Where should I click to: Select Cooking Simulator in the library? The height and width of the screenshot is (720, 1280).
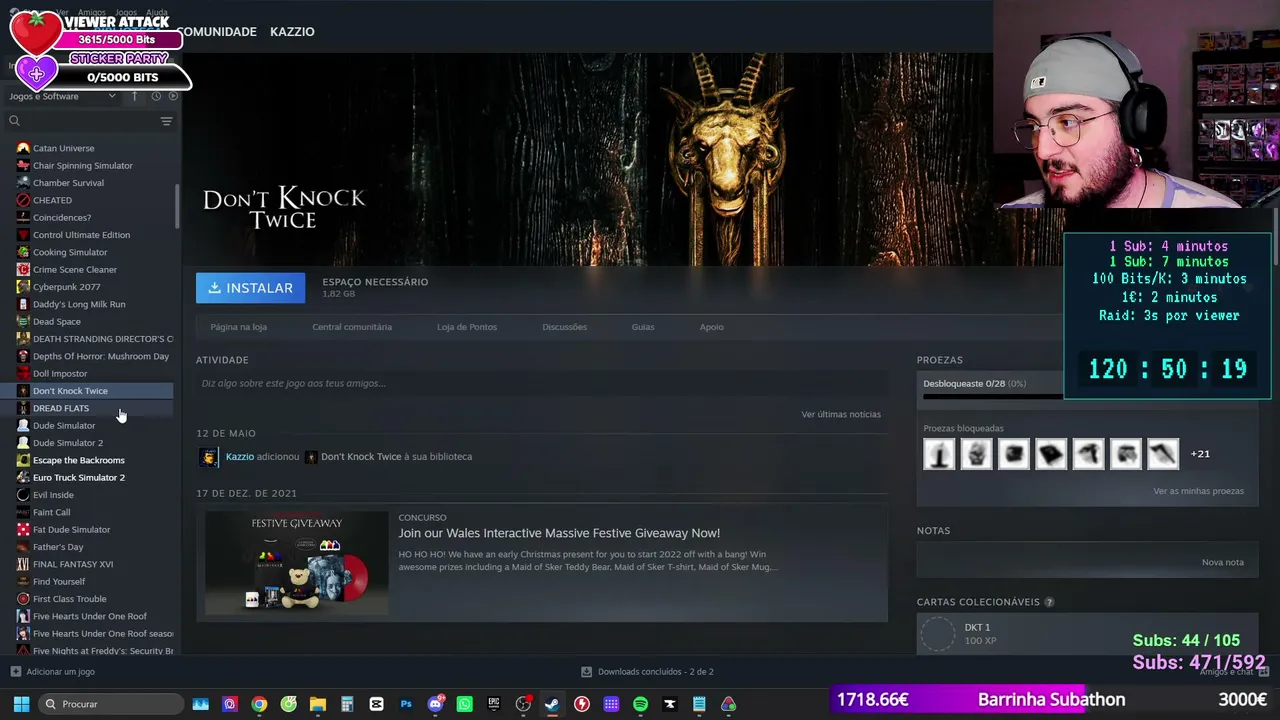[x=69, y=252]
